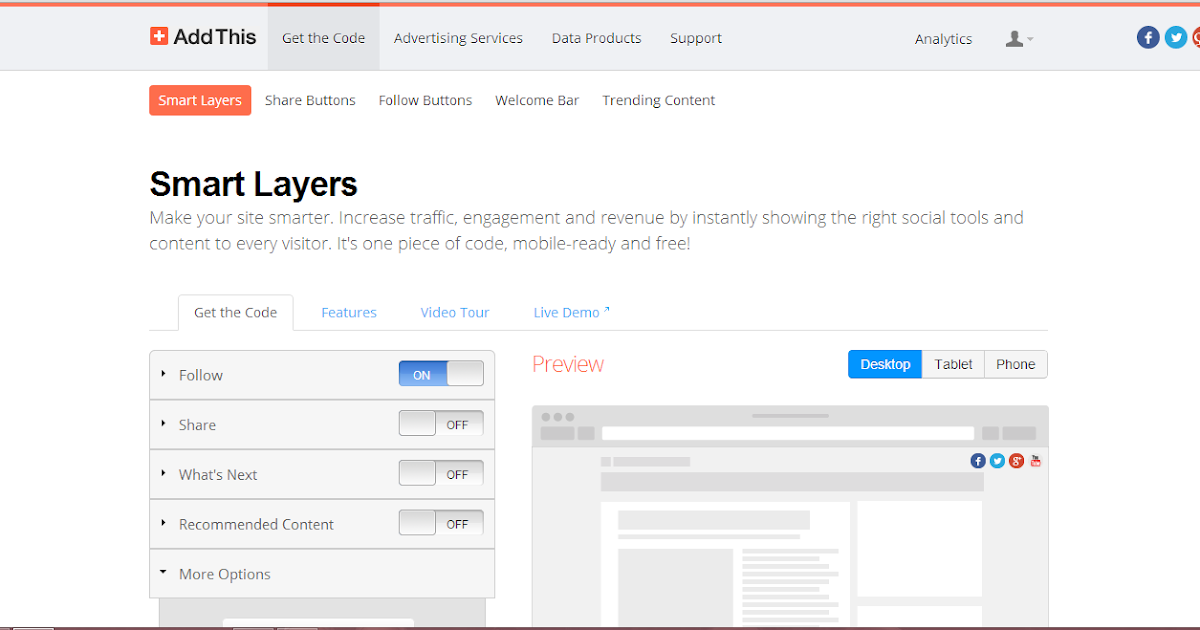Enable the What's Next toggle
1200x630 pixels.
click(441, 474)
